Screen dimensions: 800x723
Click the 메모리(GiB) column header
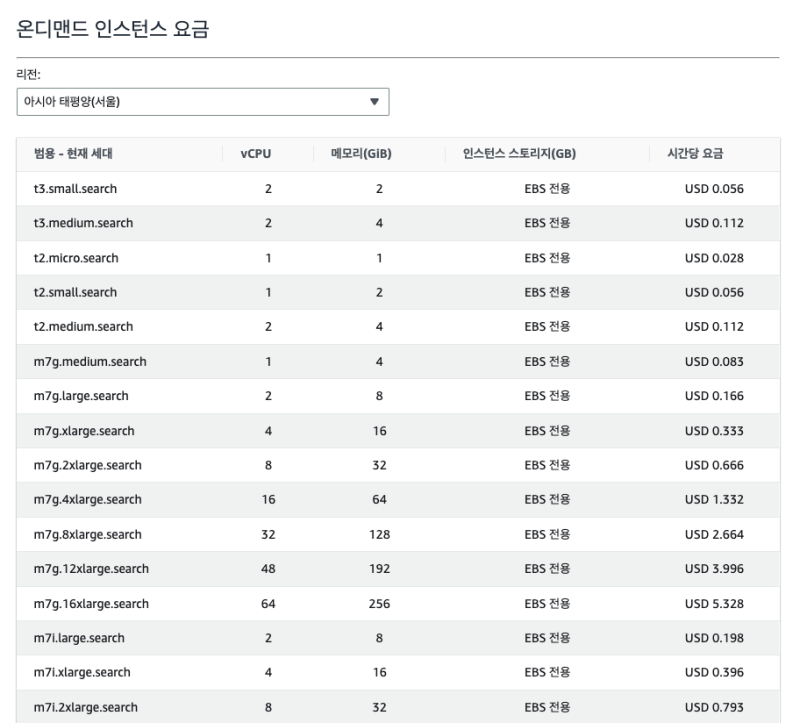pyautogui.click(x=360, y=154)
